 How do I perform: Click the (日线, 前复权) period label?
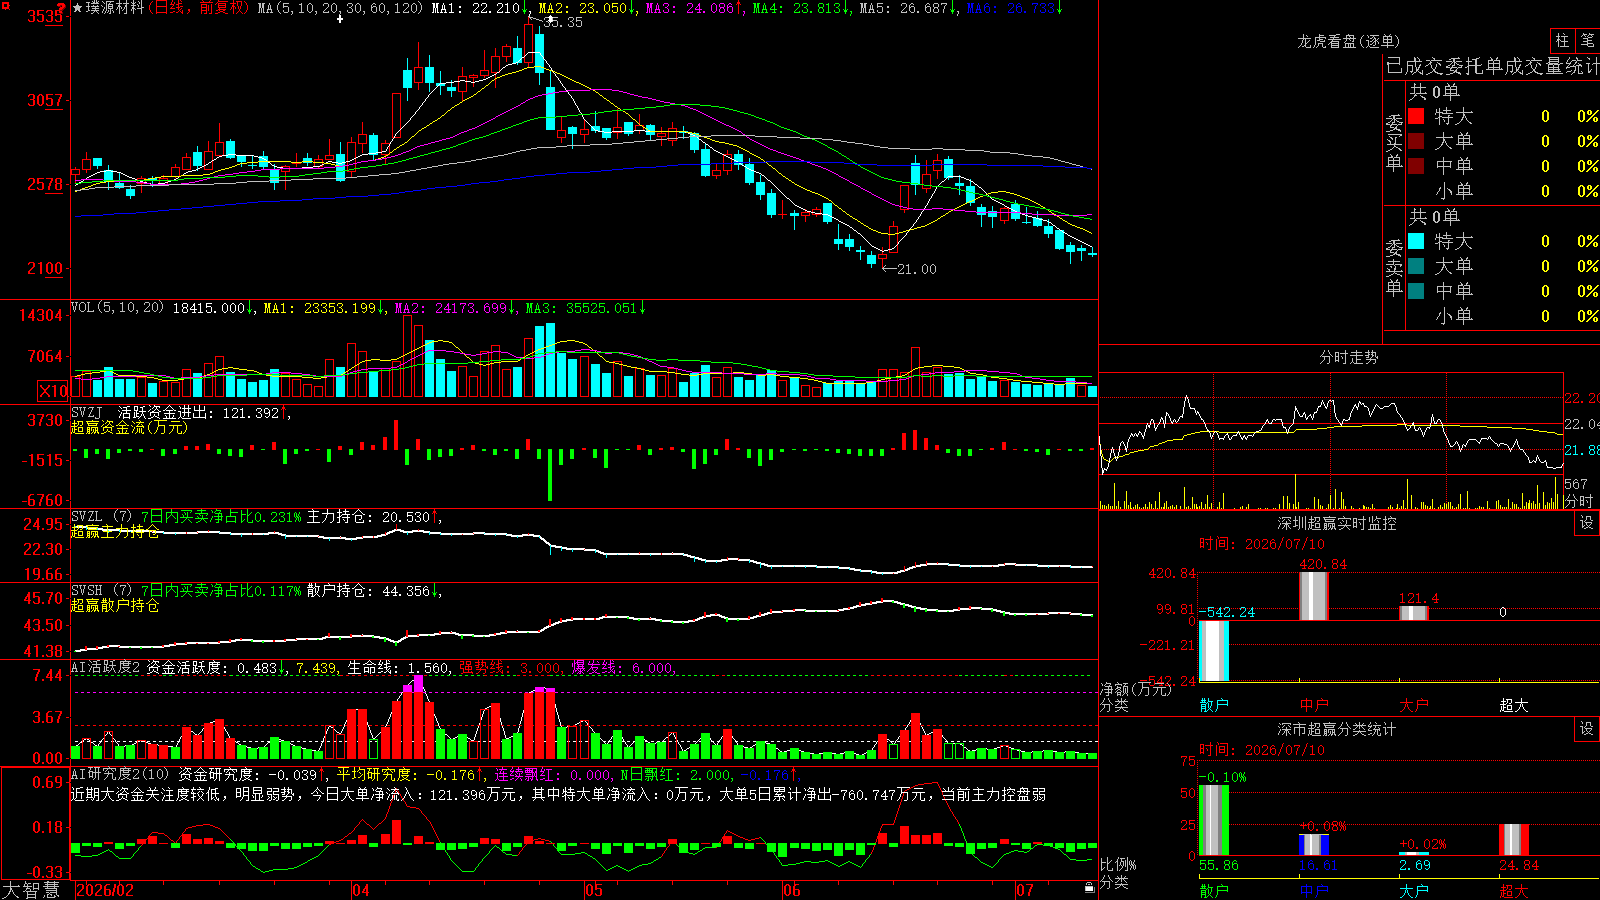[200, 8]
